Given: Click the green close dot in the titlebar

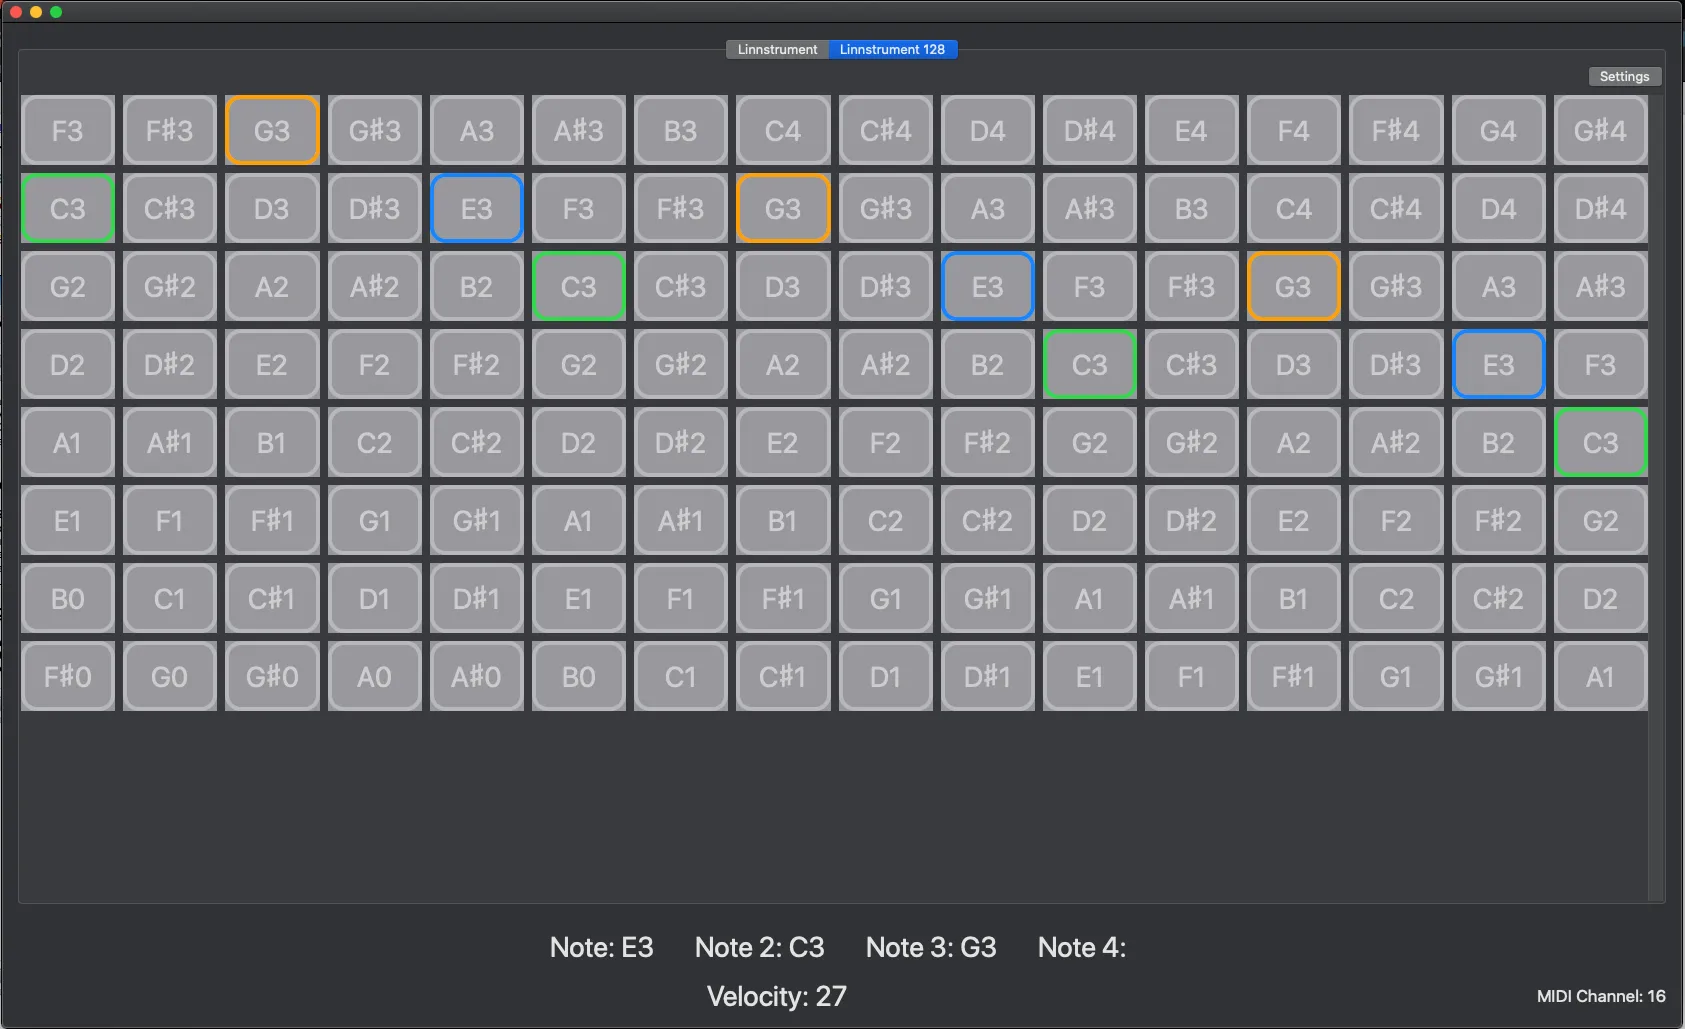Looking at the screenshot, I should [57, 12].
